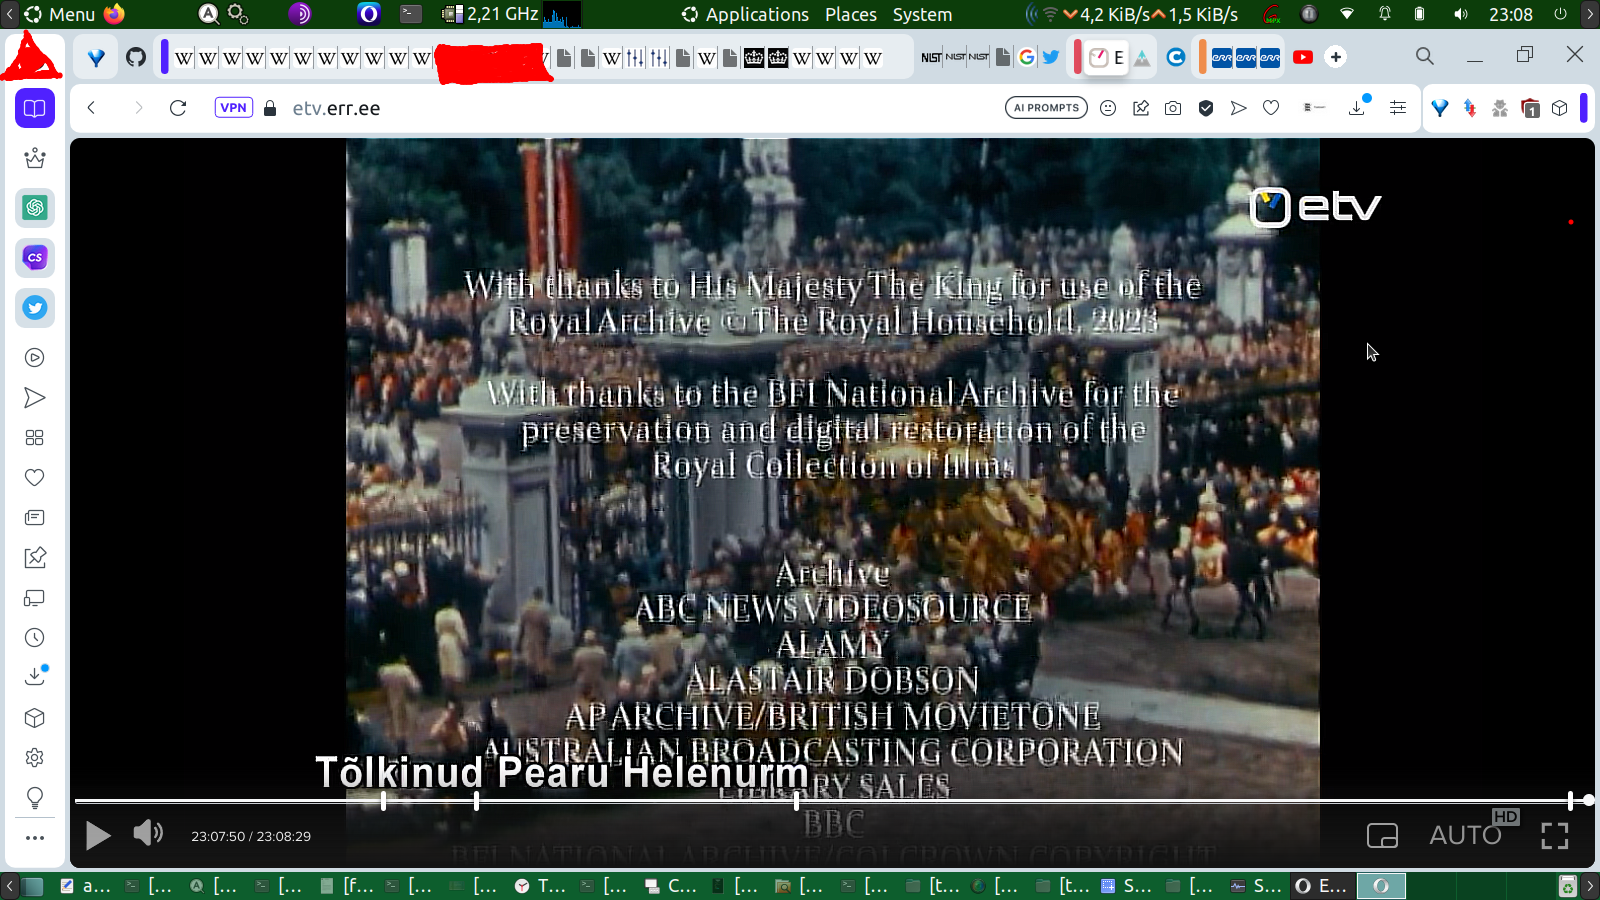Add page to bookmarks with heart icon
Image resolution: width=1600 pixels, height=900 pixels.
[1271, 108]
